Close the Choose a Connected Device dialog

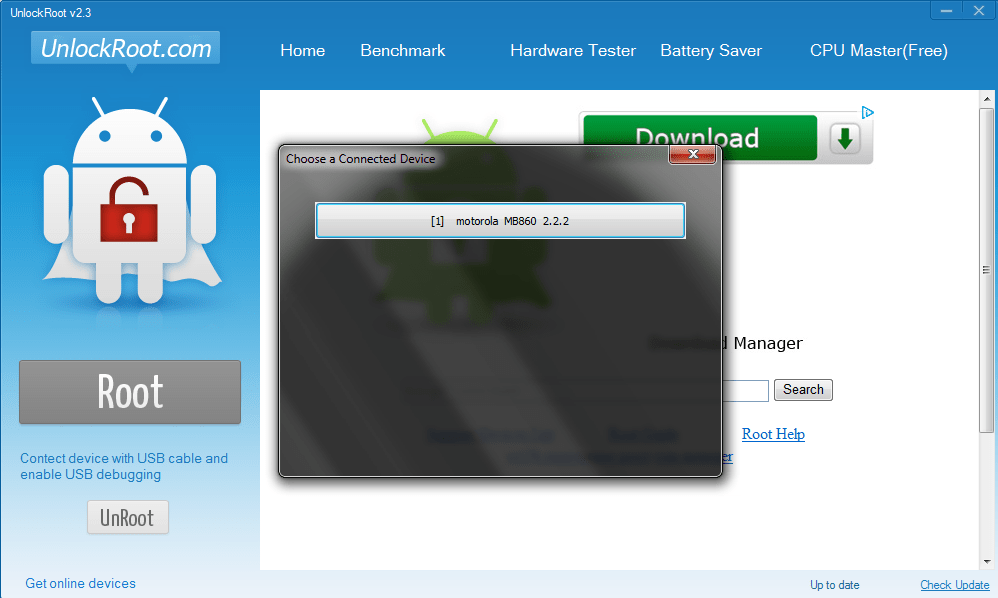(x=693, y=154)
